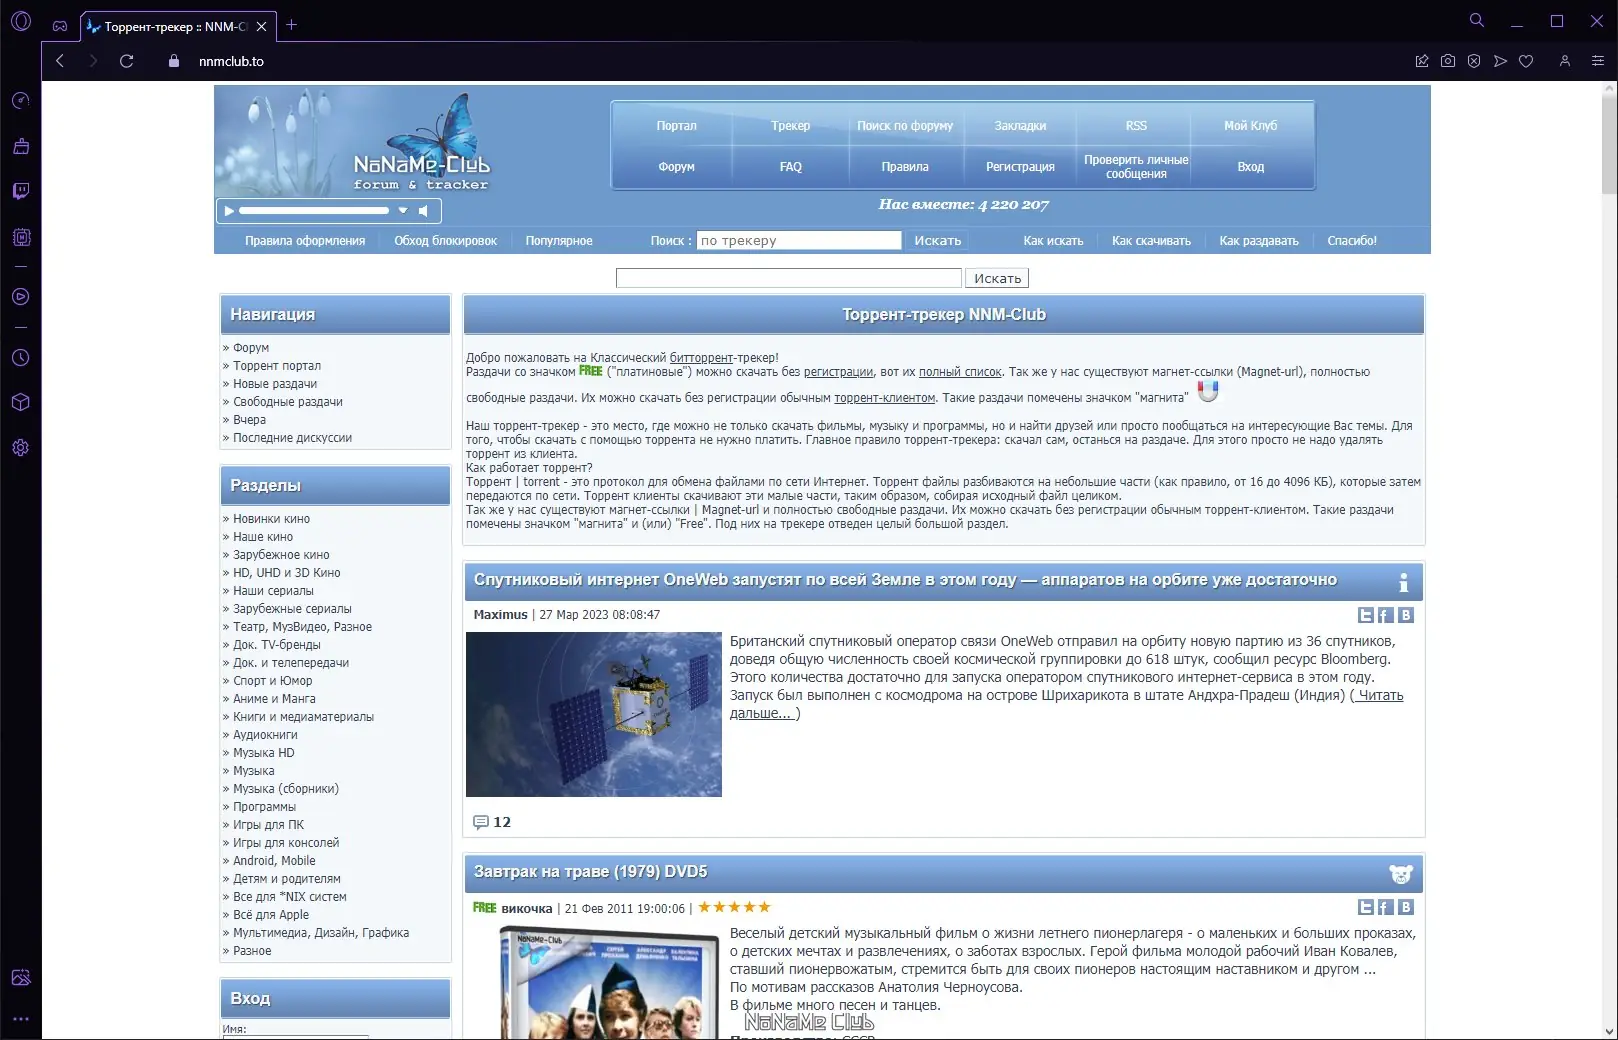Expand the audio player dropdown arrow
Viewport: 1618px width, 1040px height.
tap(403, 211)
